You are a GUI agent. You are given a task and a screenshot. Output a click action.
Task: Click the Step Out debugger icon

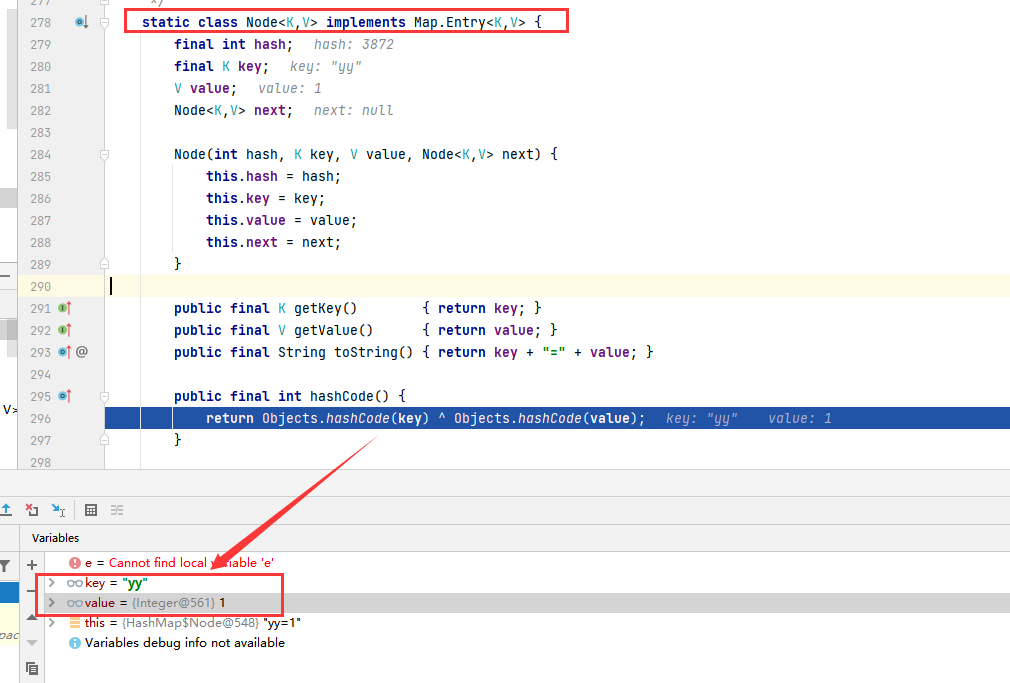pos(8,510)
